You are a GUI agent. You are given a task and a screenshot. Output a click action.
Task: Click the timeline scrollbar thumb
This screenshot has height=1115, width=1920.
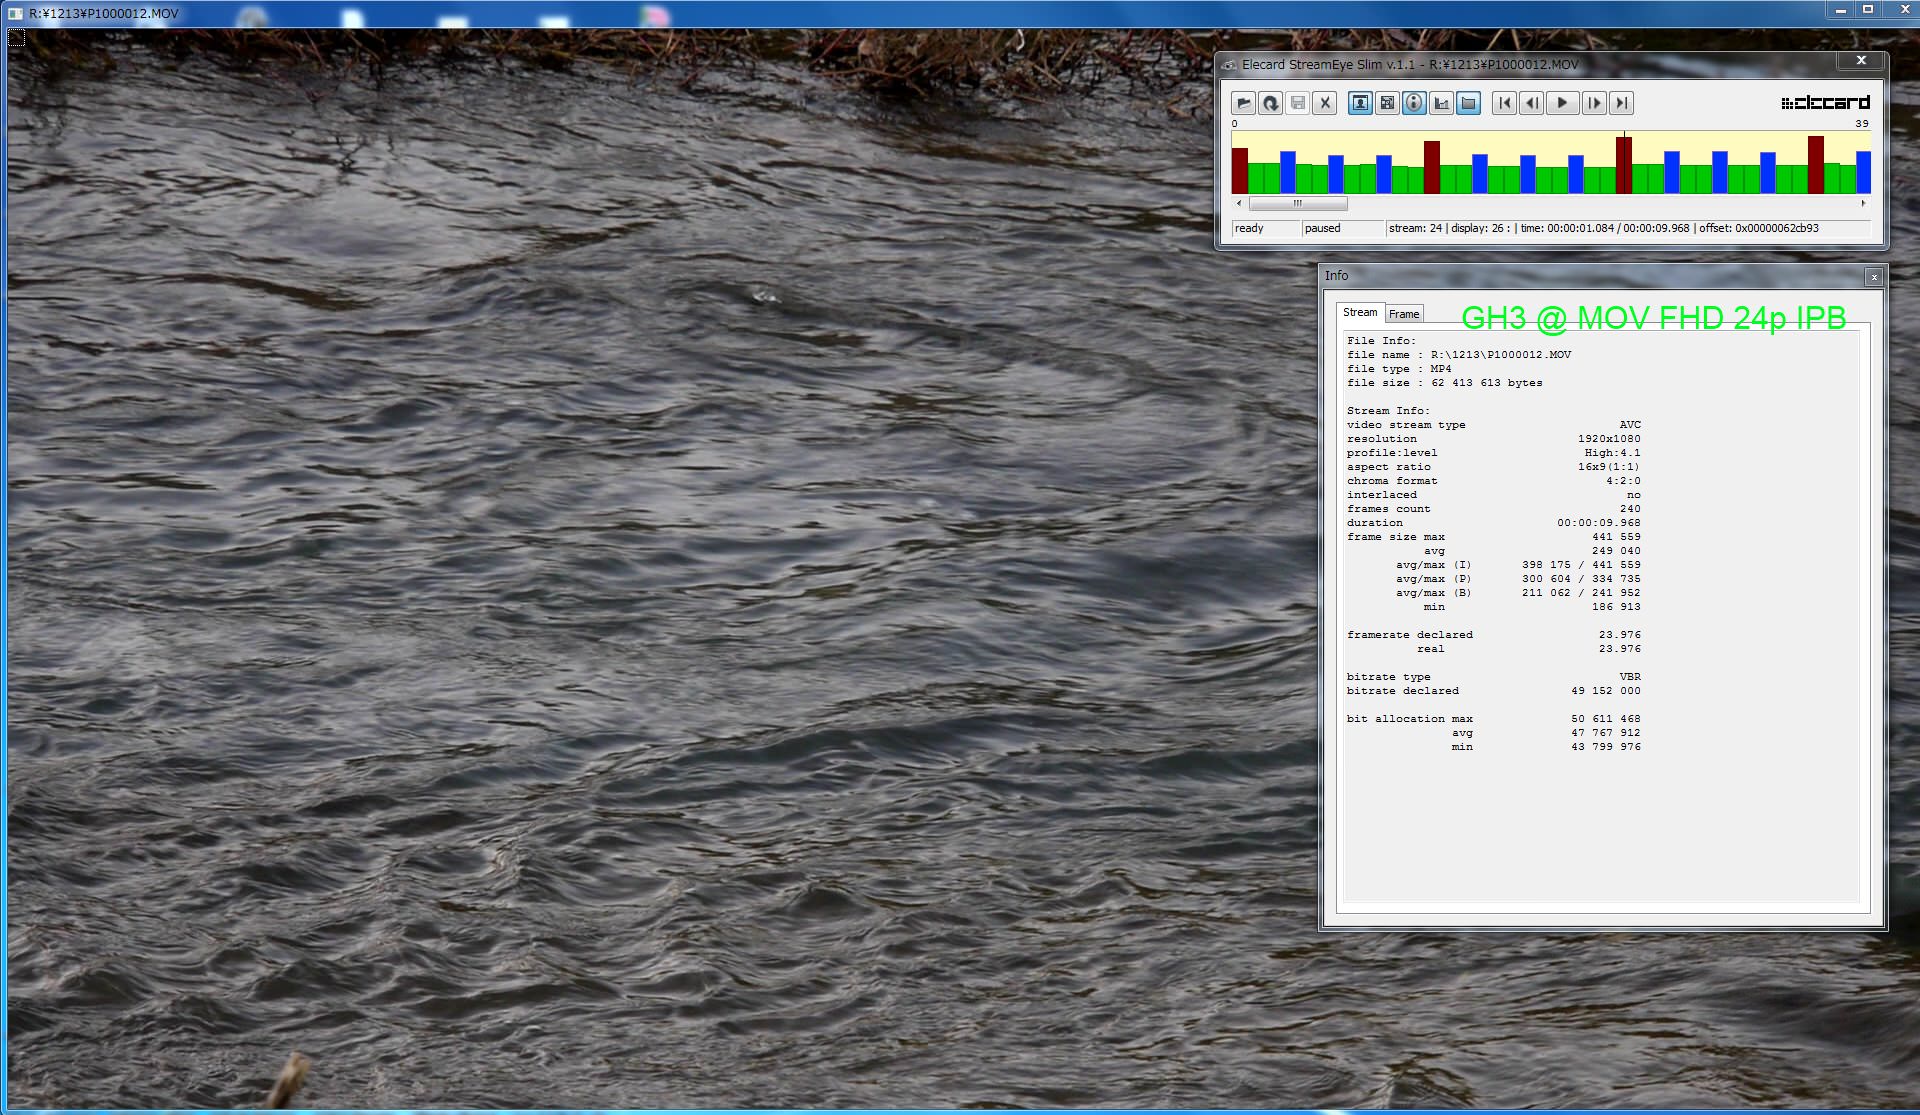[1298, 204]
